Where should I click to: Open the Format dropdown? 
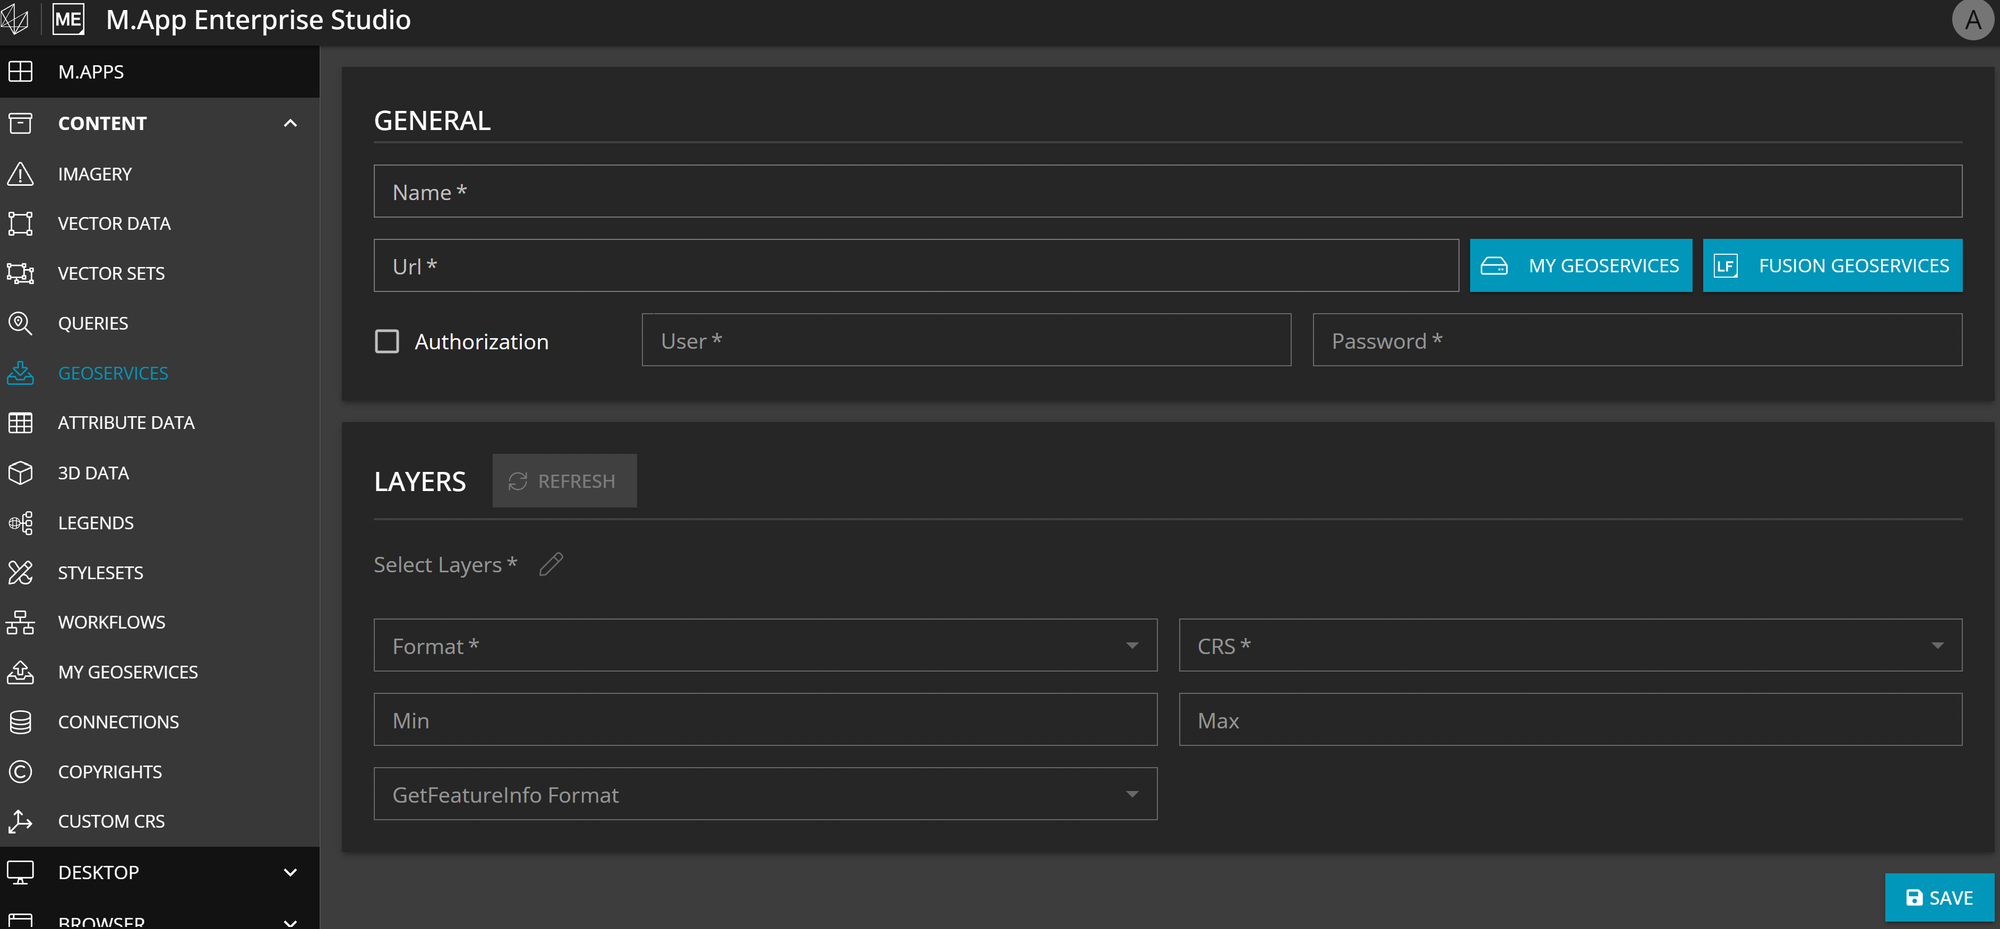765,645
